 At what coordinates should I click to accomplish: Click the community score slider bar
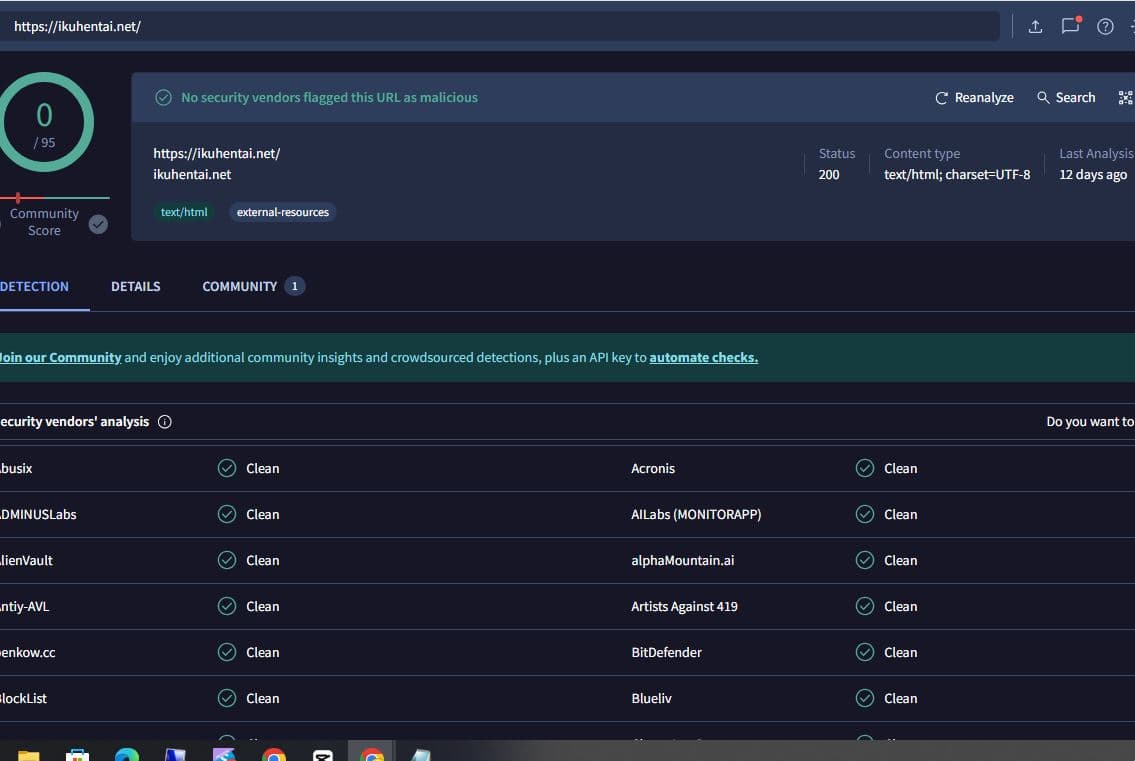click(55, 198)
